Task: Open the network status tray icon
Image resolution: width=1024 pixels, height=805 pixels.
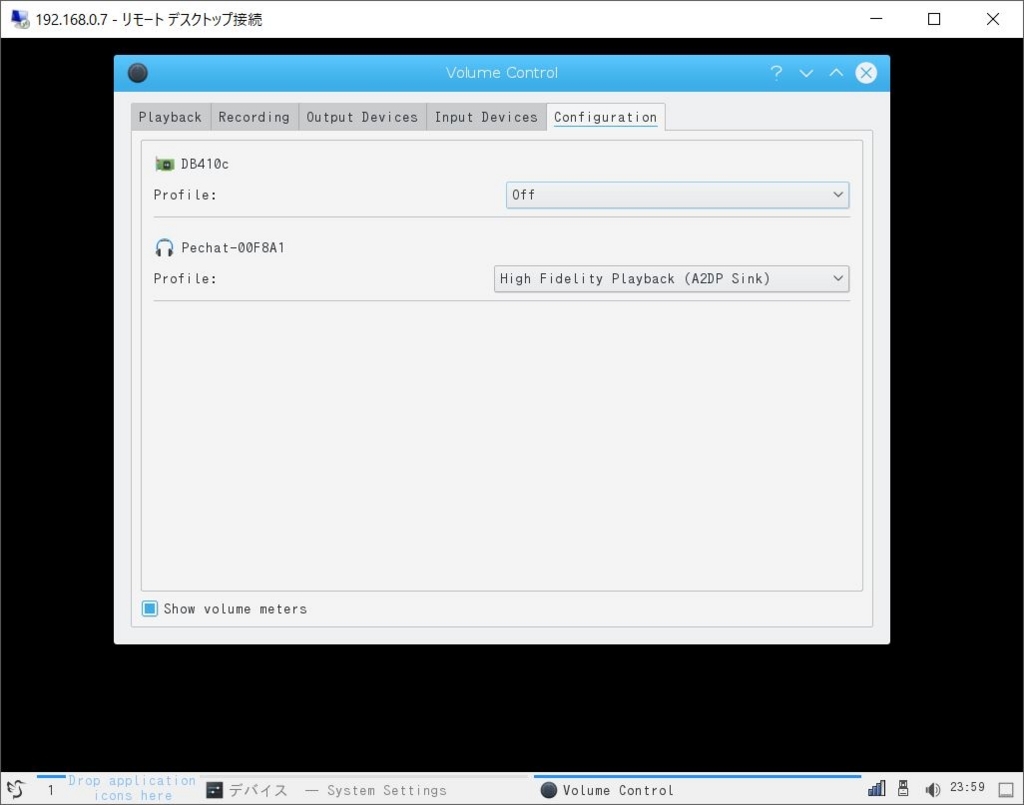Action: pyautogui.click(x=876, y=789)
